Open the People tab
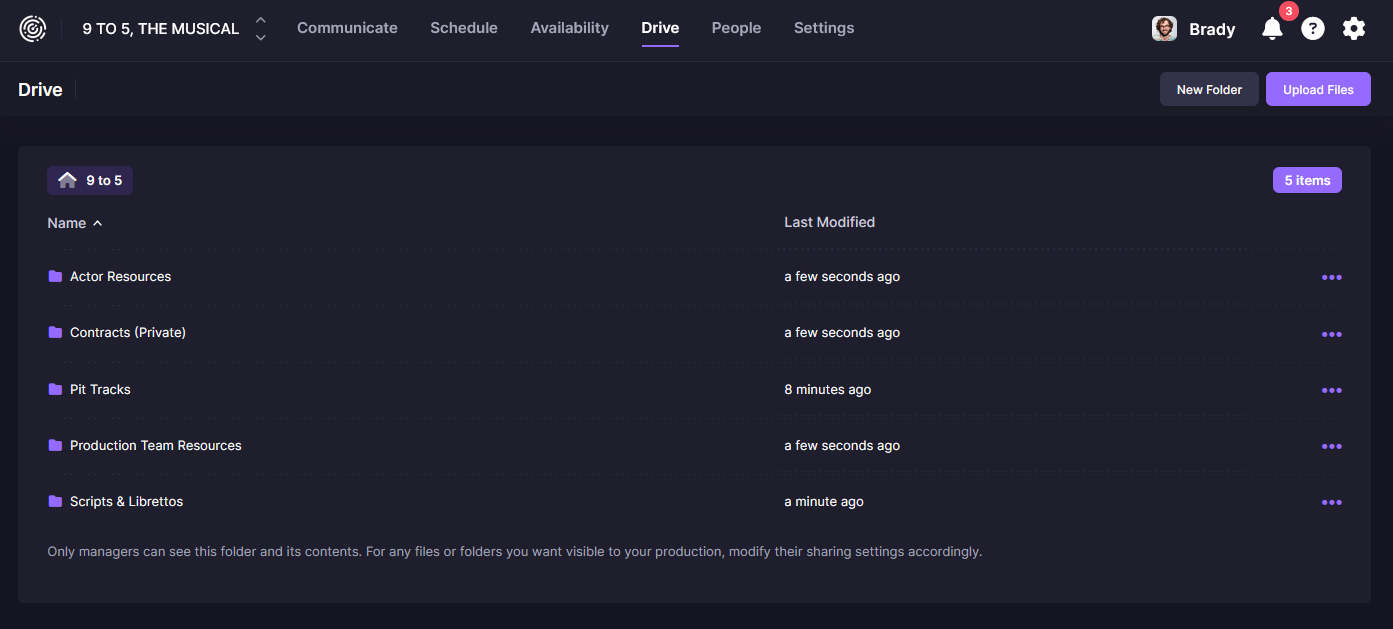Image resolution: width=1393 pixels, height=629 pixels. (736, 28)
